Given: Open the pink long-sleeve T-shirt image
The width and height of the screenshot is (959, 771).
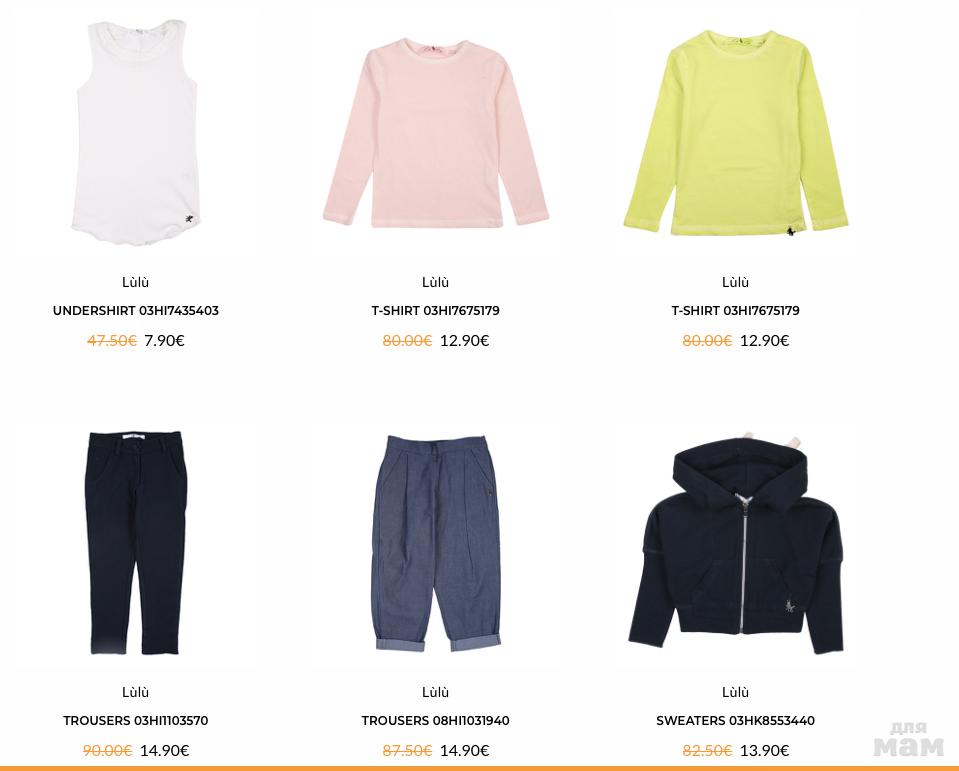Looking at the screenshot, I should coord(435,133).
